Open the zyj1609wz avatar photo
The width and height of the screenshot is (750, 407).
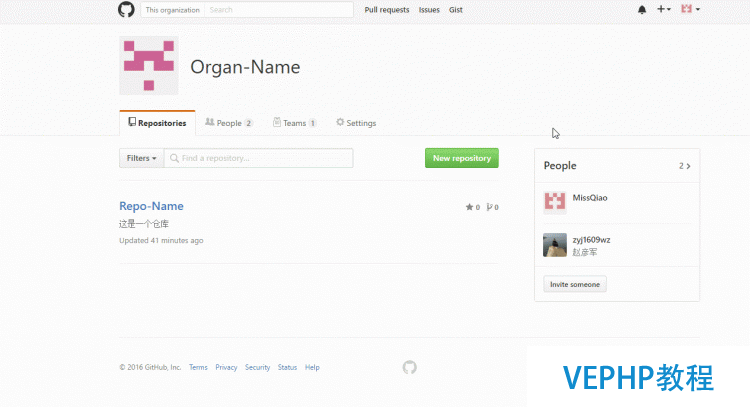point(555,245)
